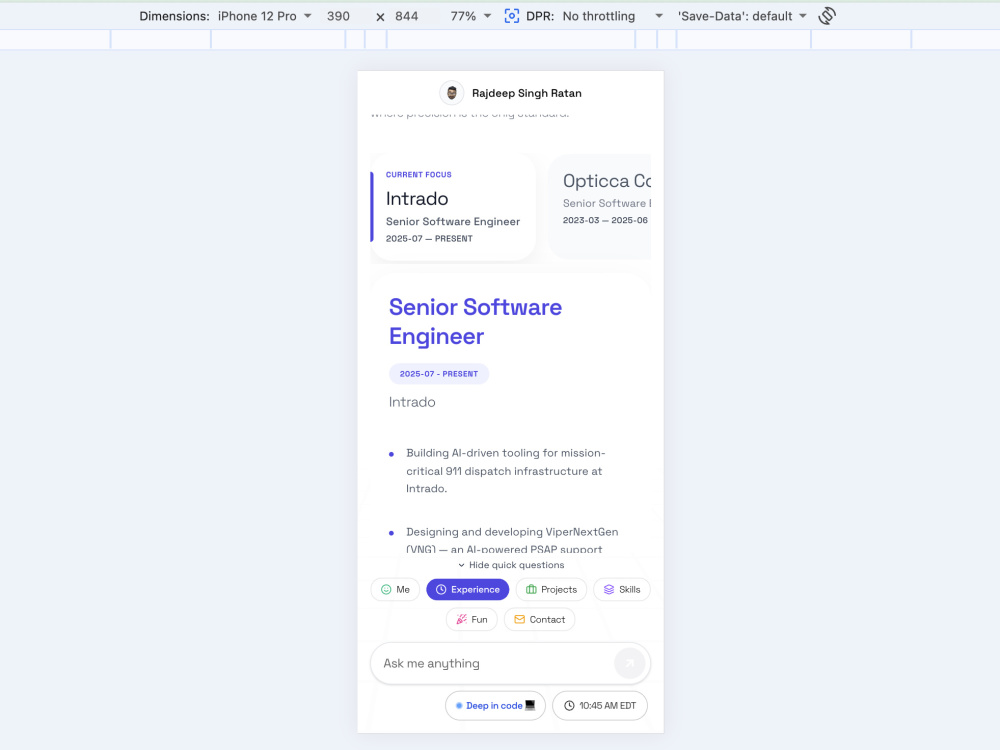This screenshot has height=750, width=1000.
Task: Click the CURRENT FOCUS label
Action: [x=418, y=174]
